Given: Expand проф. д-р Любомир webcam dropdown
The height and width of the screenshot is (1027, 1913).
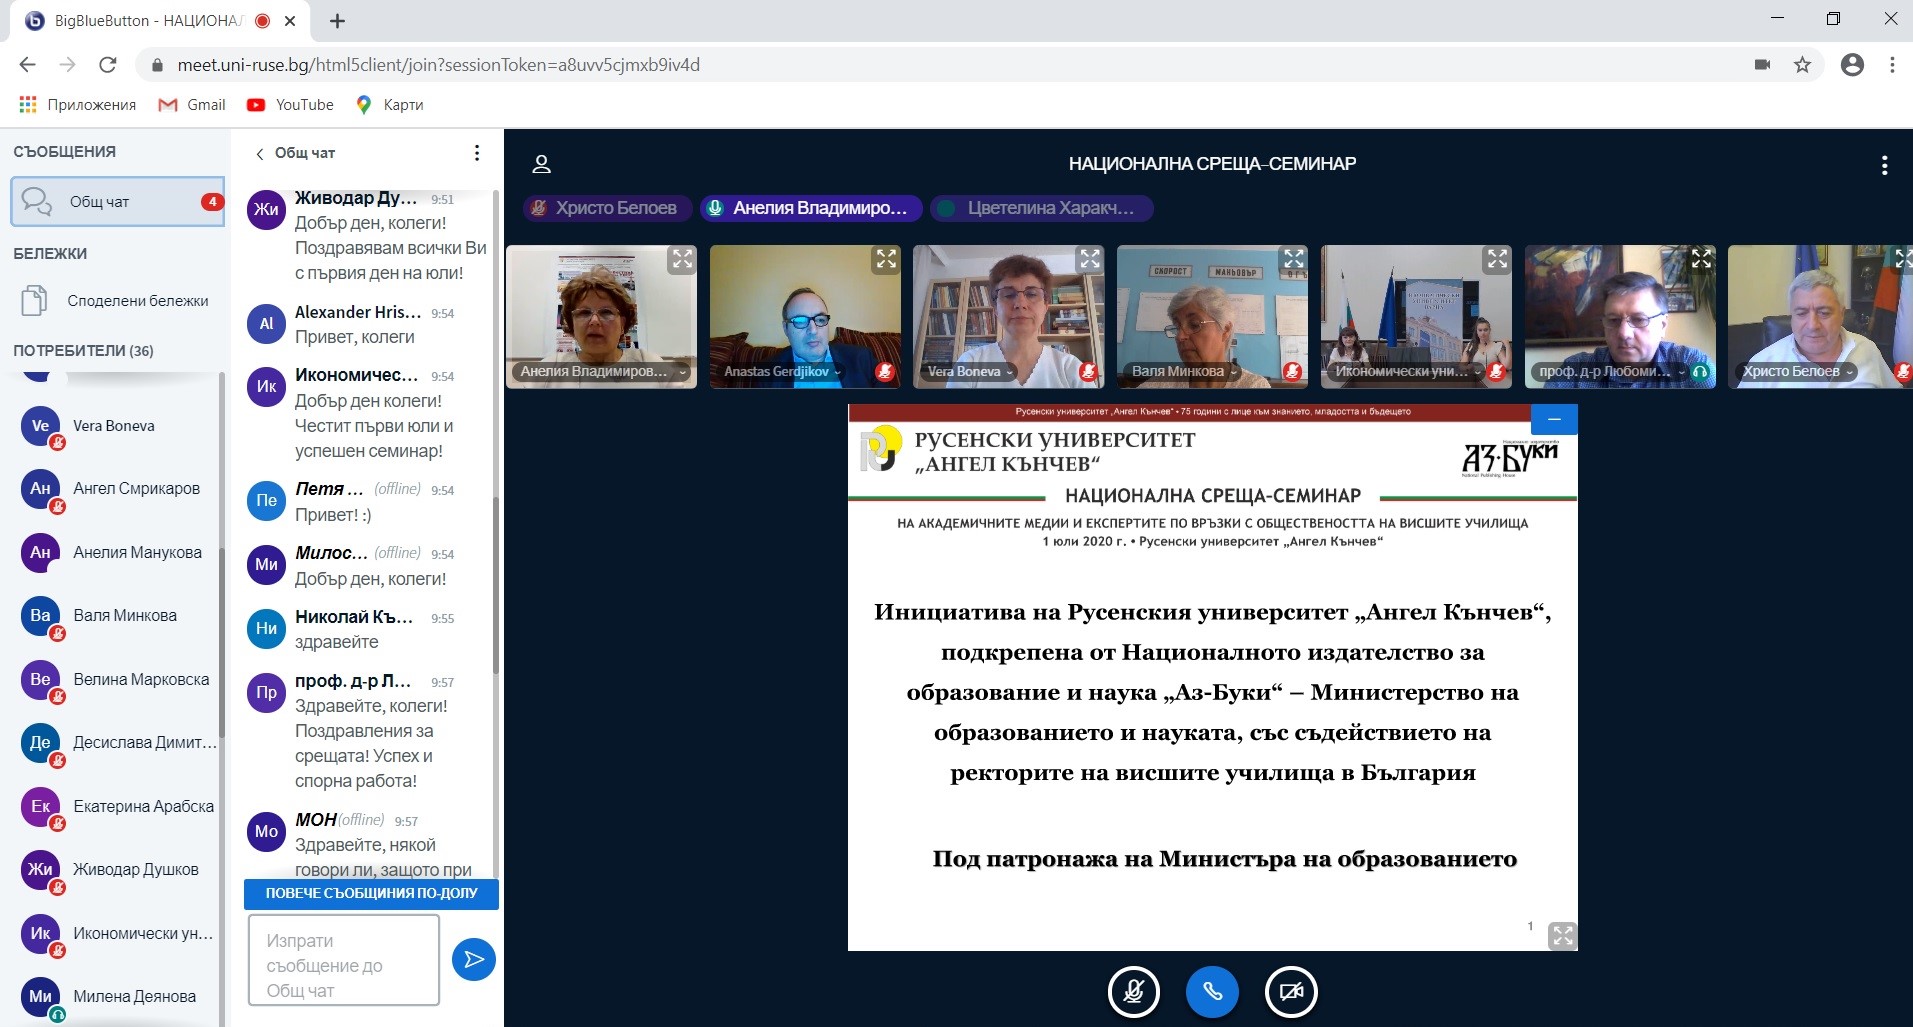Looking at the screenshot, I should tap(1611, 371).
